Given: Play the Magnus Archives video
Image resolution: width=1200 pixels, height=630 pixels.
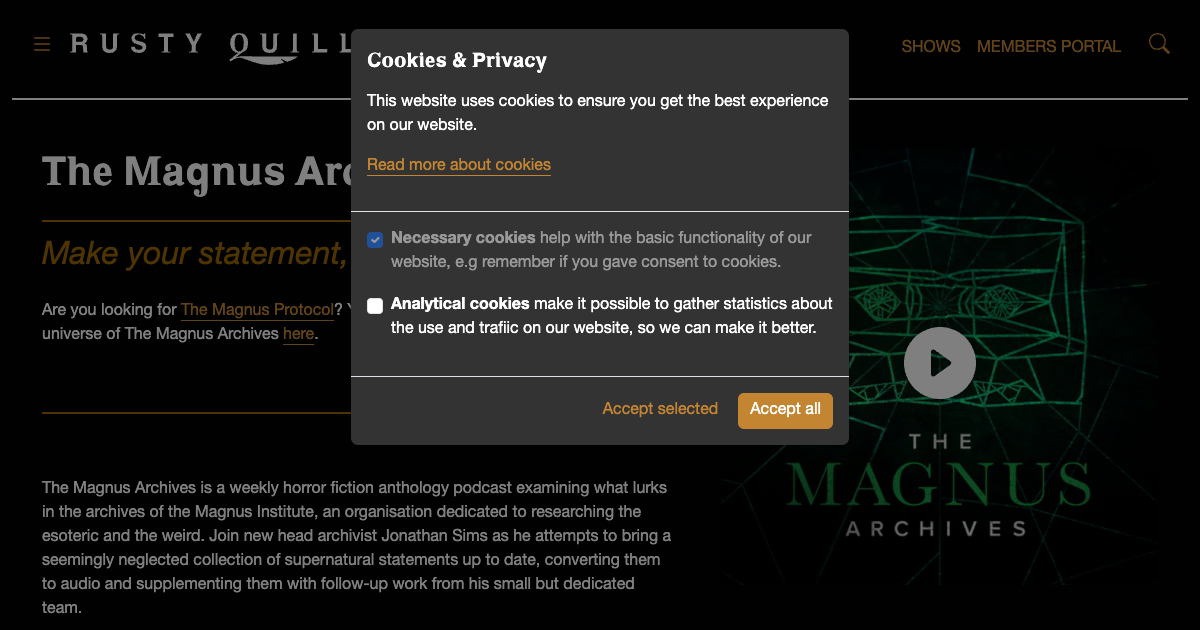Looking at the screenshot, I should point(939,362).
